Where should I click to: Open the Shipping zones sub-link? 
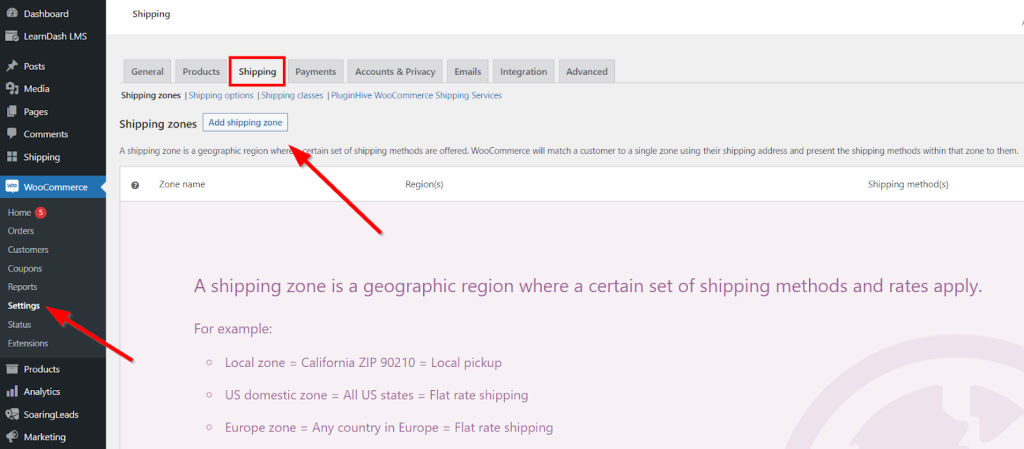pos(151,95)
